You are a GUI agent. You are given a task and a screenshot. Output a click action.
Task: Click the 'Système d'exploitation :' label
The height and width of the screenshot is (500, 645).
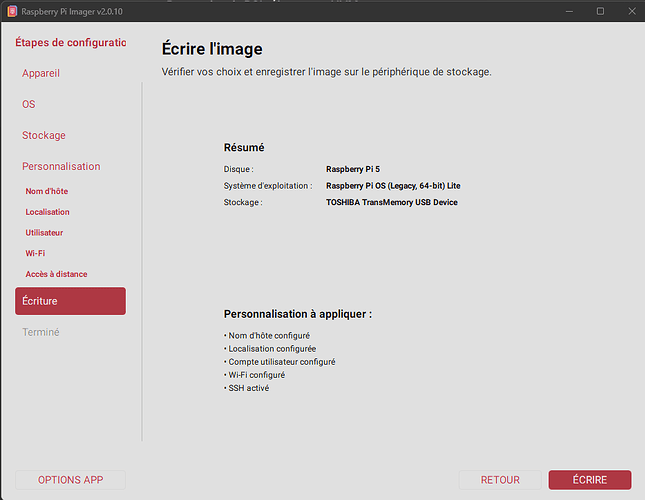point(268,186)
